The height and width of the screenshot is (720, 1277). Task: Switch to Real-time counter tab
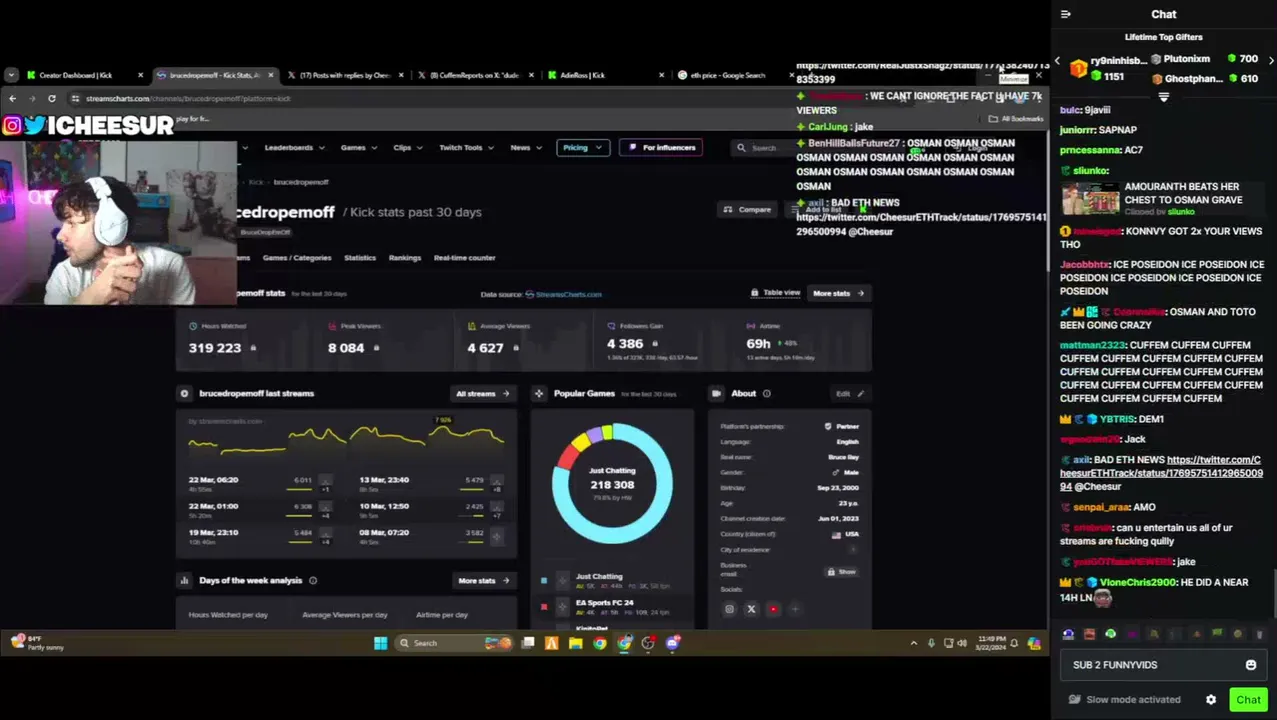point(465,258)
